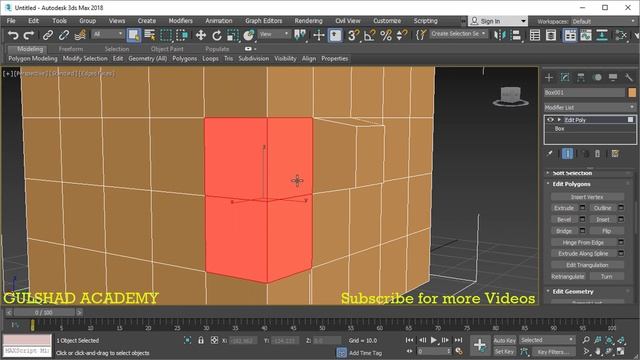Collapse the Edit Geometry rollout
This screenshot has width=640, height=360.
coord(573,291)
